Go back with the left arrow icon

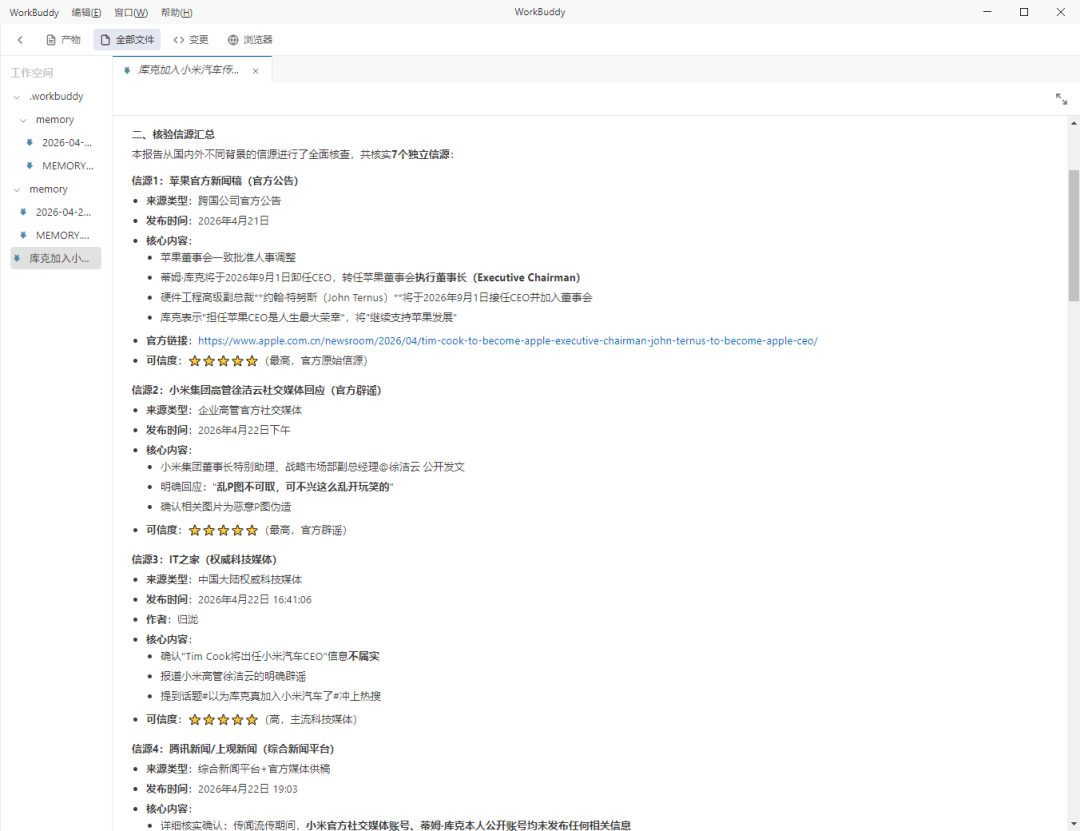click(20, 40)
